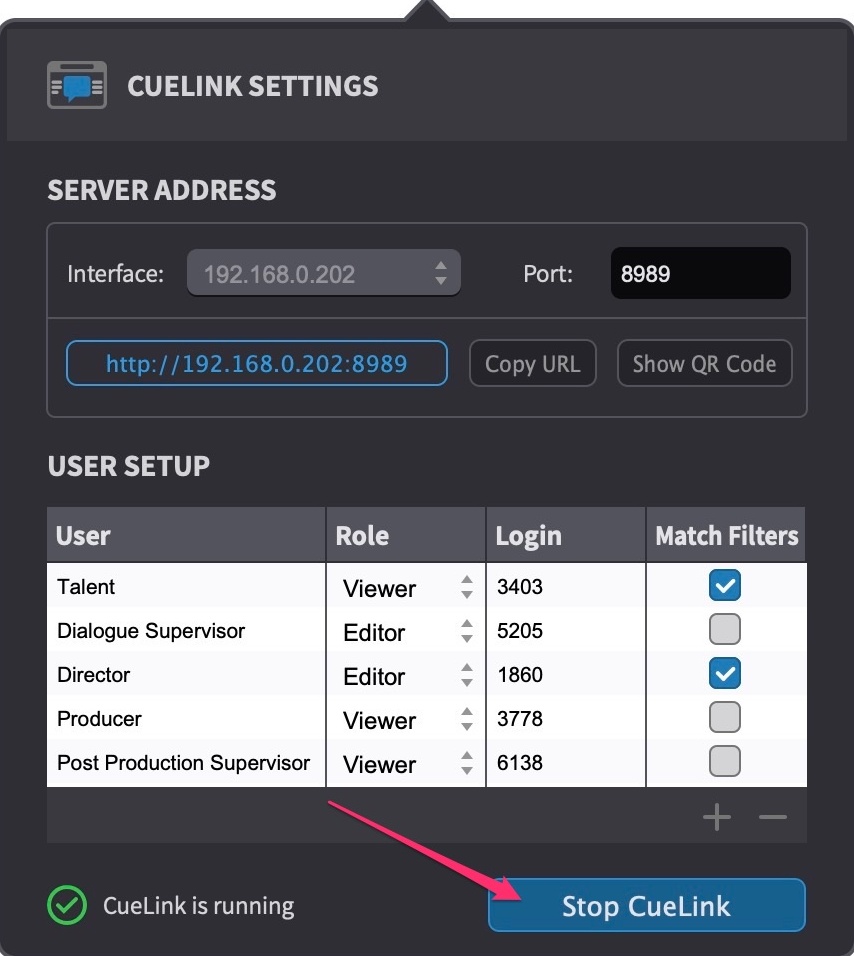
Task: Click the CueLink is running status text
Action: coord(199,905)
